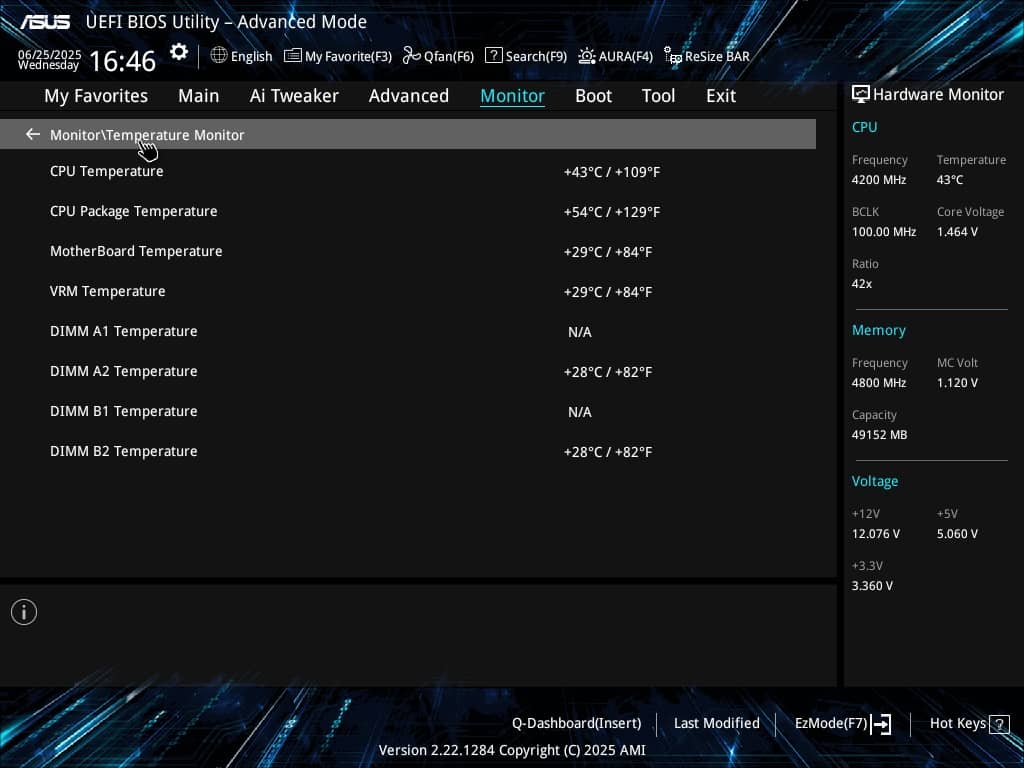Open the Ai Tweaker tab

(294, 96)
